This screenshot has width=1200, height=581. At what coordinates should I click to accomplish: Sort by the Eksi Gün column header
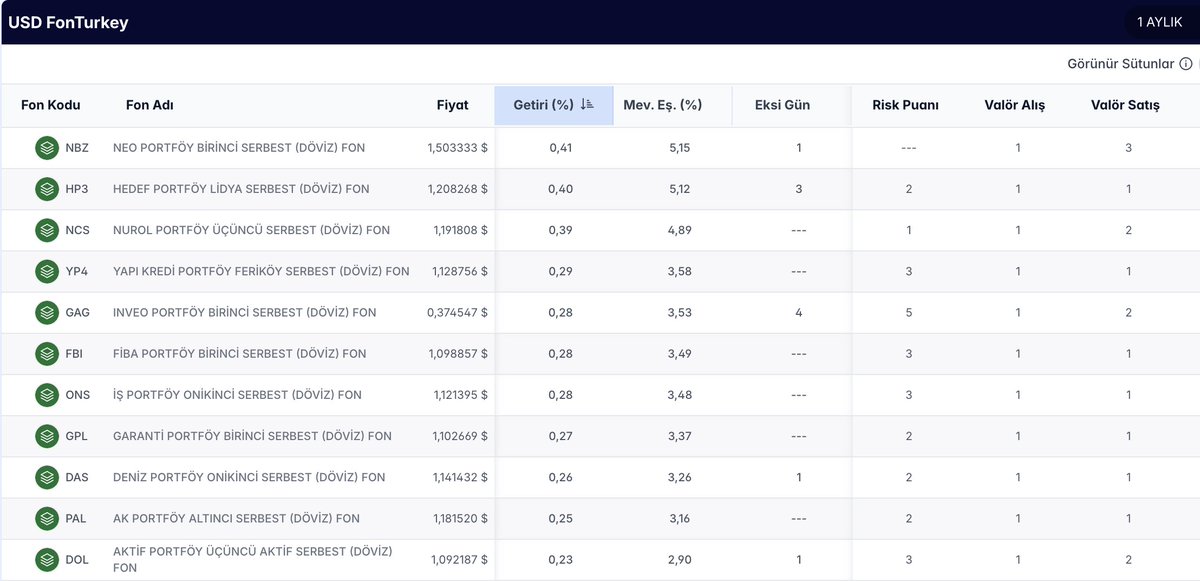pyautogui.click(x=782, y=105)
